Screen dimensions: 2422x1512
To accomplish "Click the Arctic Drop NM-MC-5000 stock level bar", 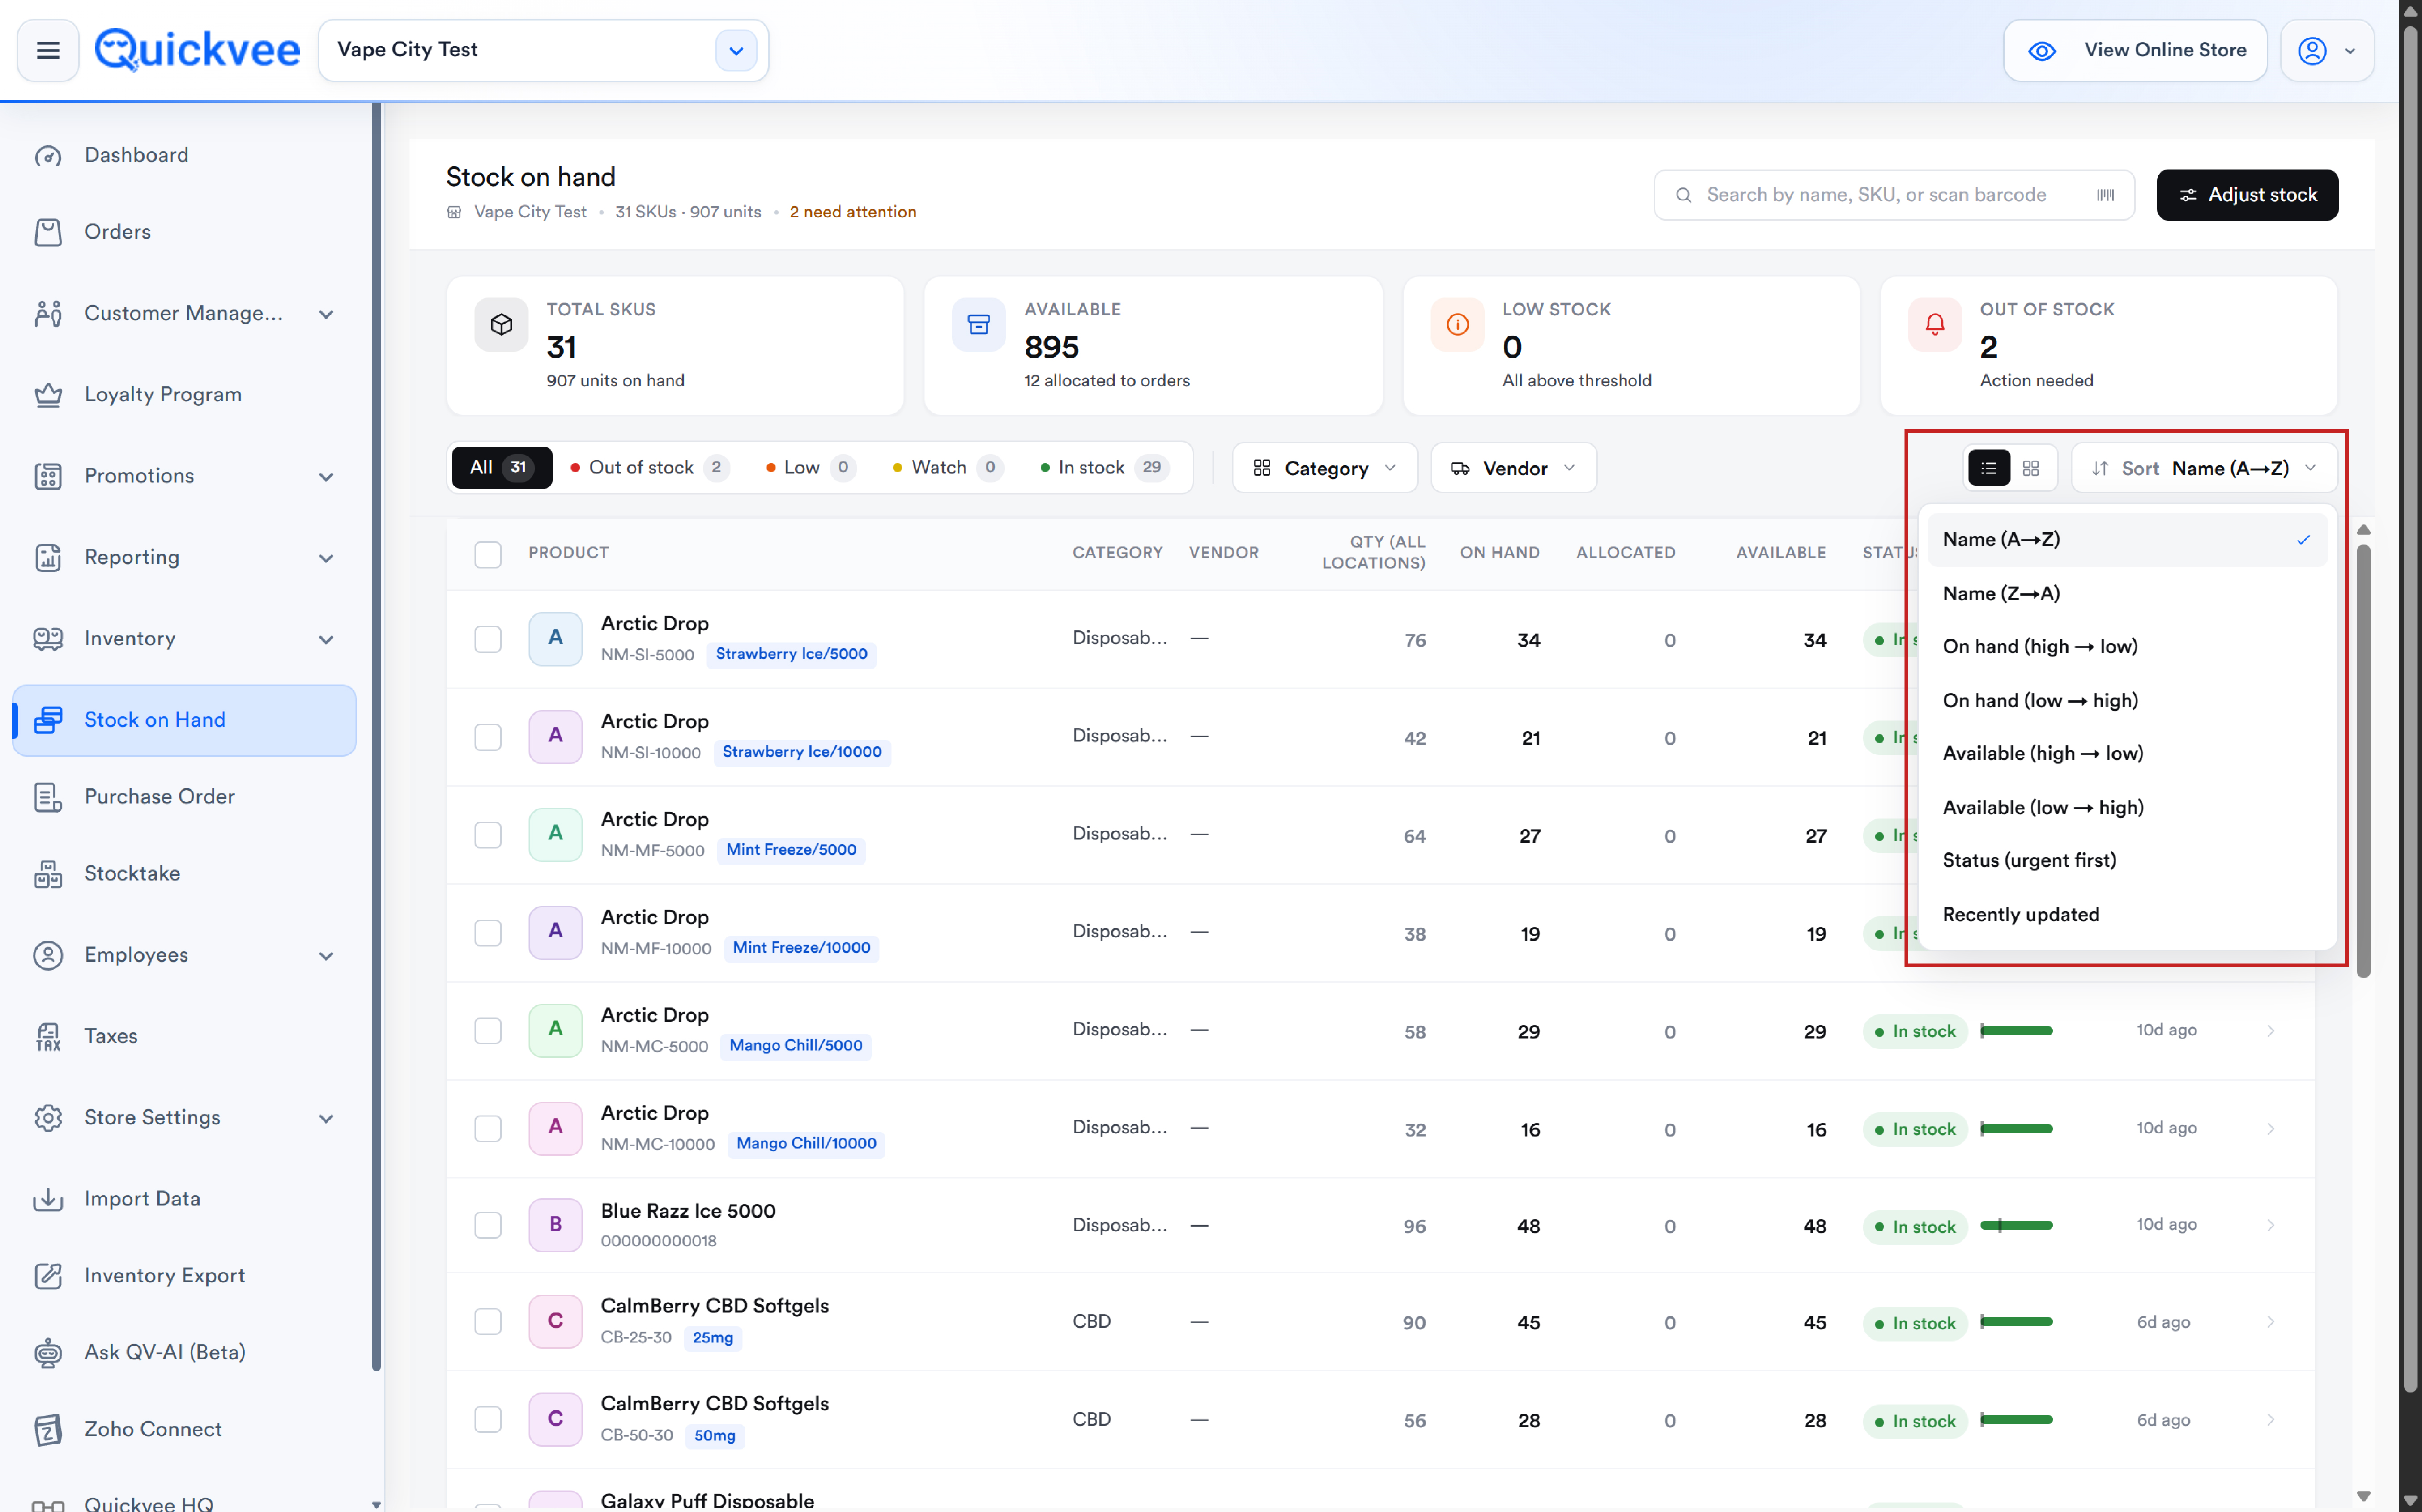I will coord(2016,1031).
